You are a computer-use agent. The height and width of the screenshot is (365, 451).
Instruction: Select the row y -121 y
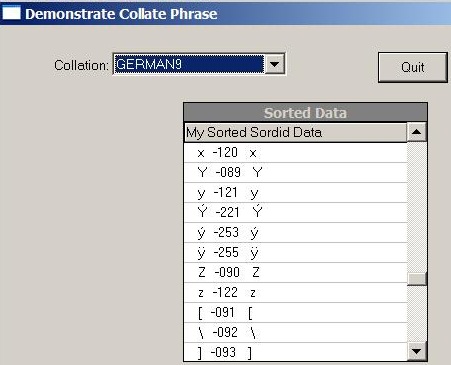[296, 193]
